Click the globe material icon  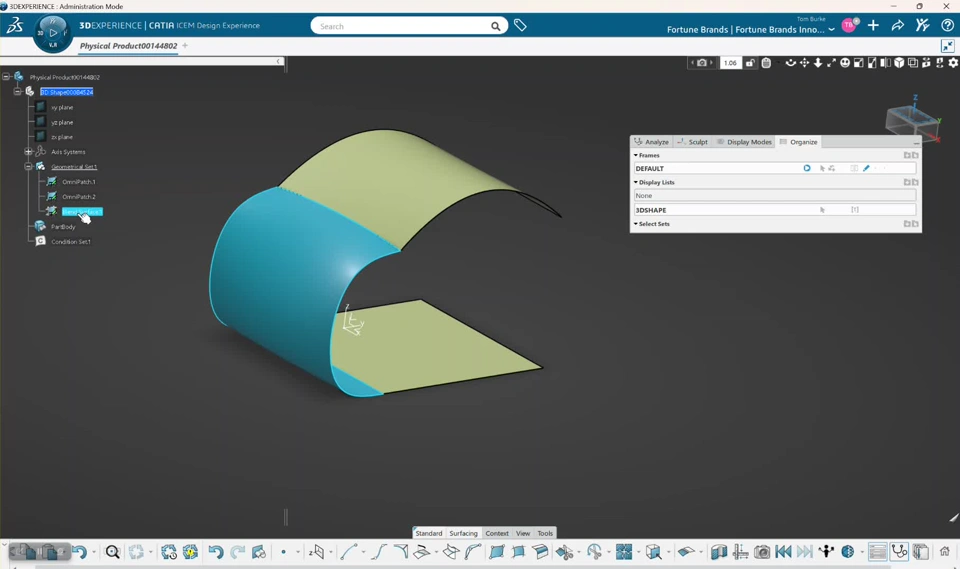[x=848, y=552]
